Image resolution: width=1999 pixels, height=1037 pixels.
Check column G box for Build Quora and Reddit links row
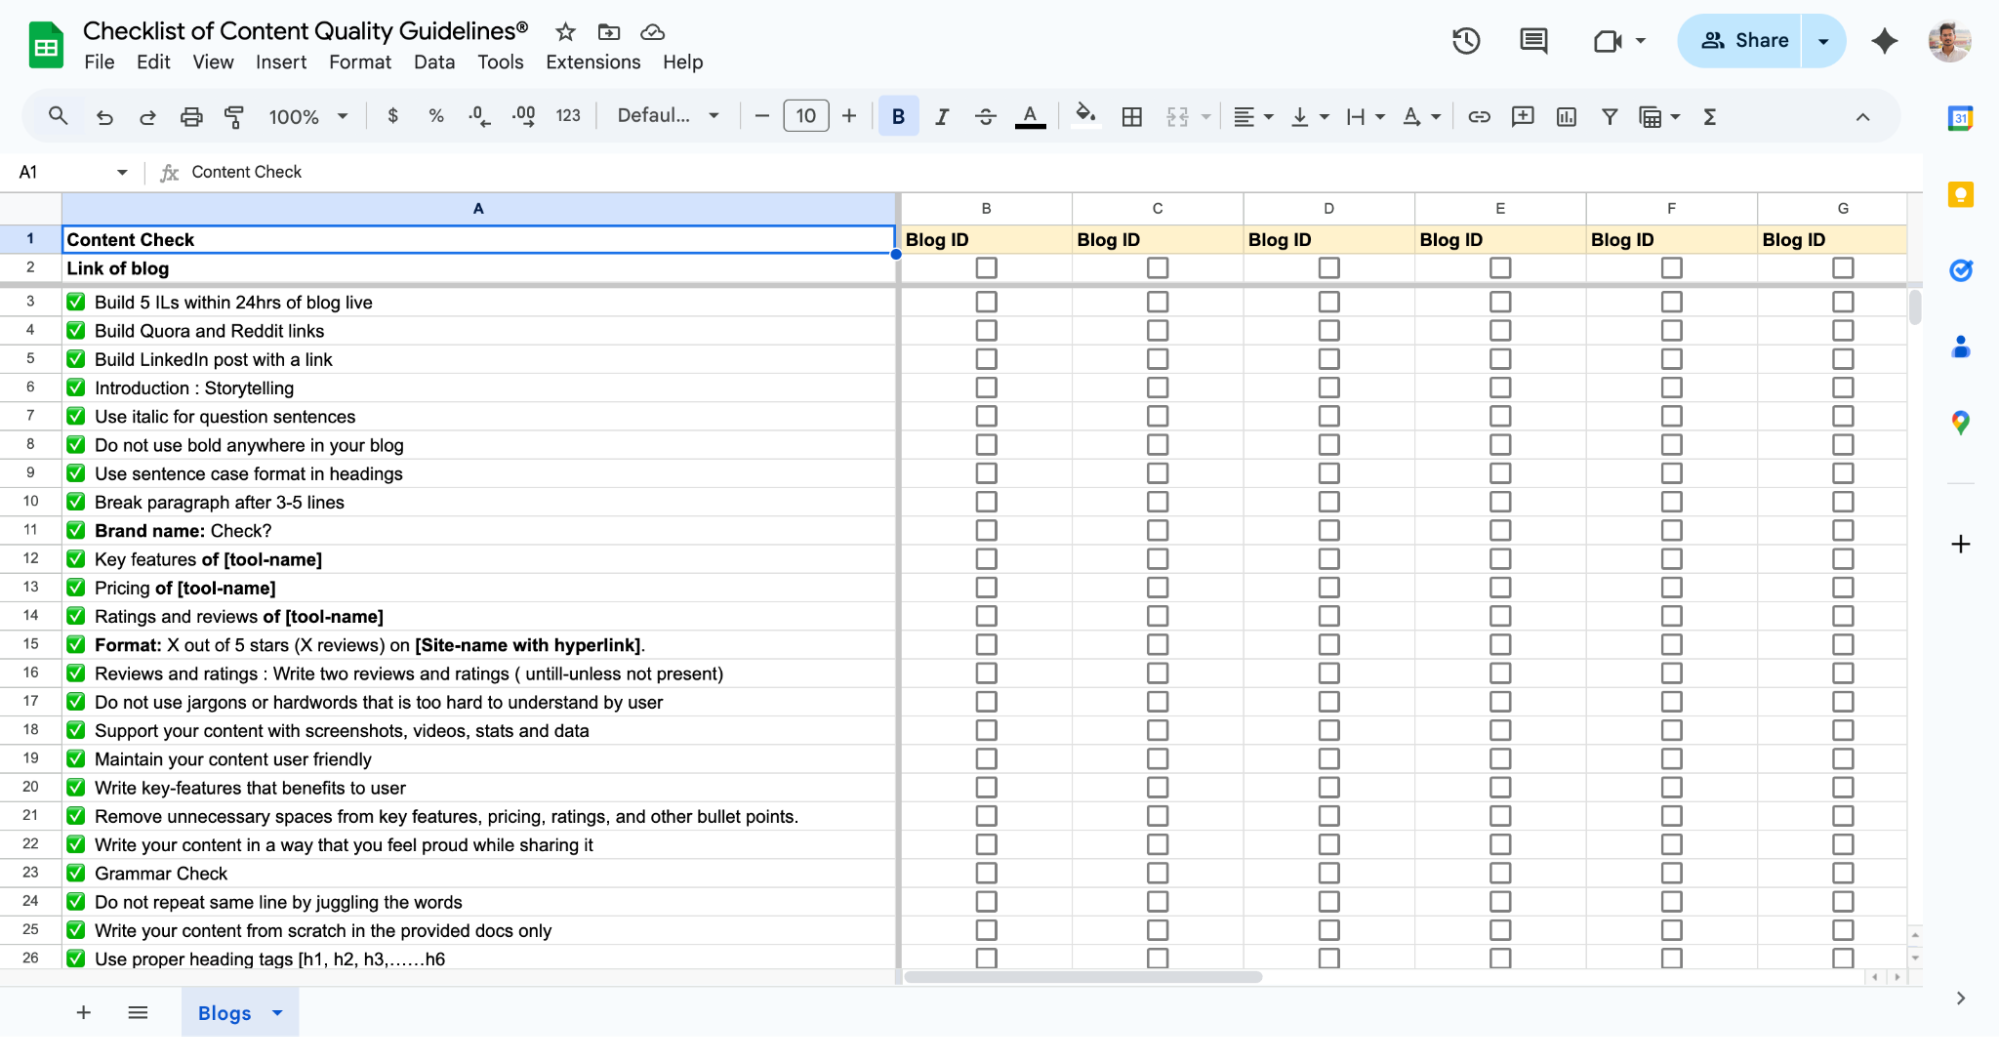[x=1843, y=330]
